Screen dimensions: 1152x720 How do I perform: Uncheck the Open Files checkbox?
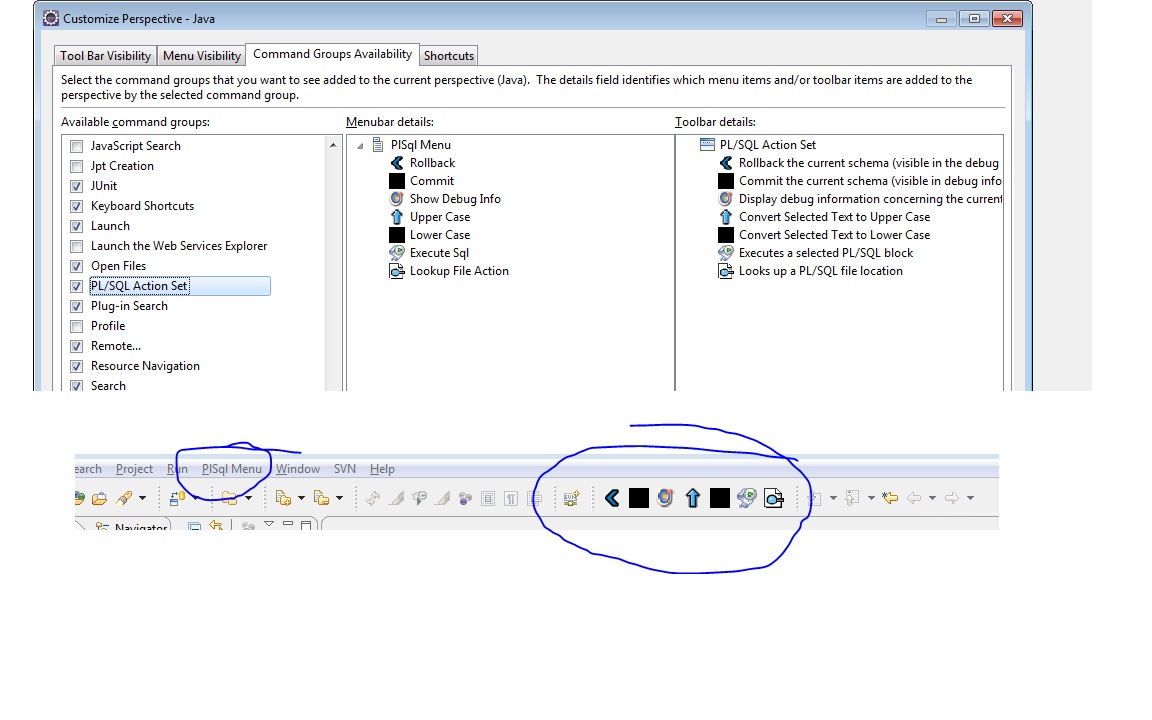pyautogui.click(x=76, y=266)
